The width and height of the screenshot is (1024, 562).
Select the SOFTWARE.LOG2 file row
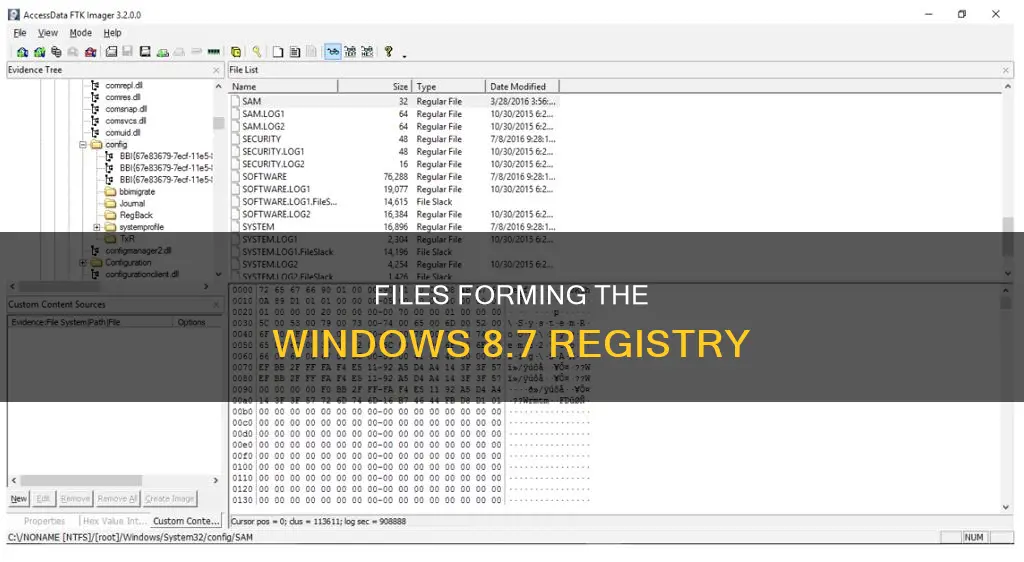[x=394, y=214]
